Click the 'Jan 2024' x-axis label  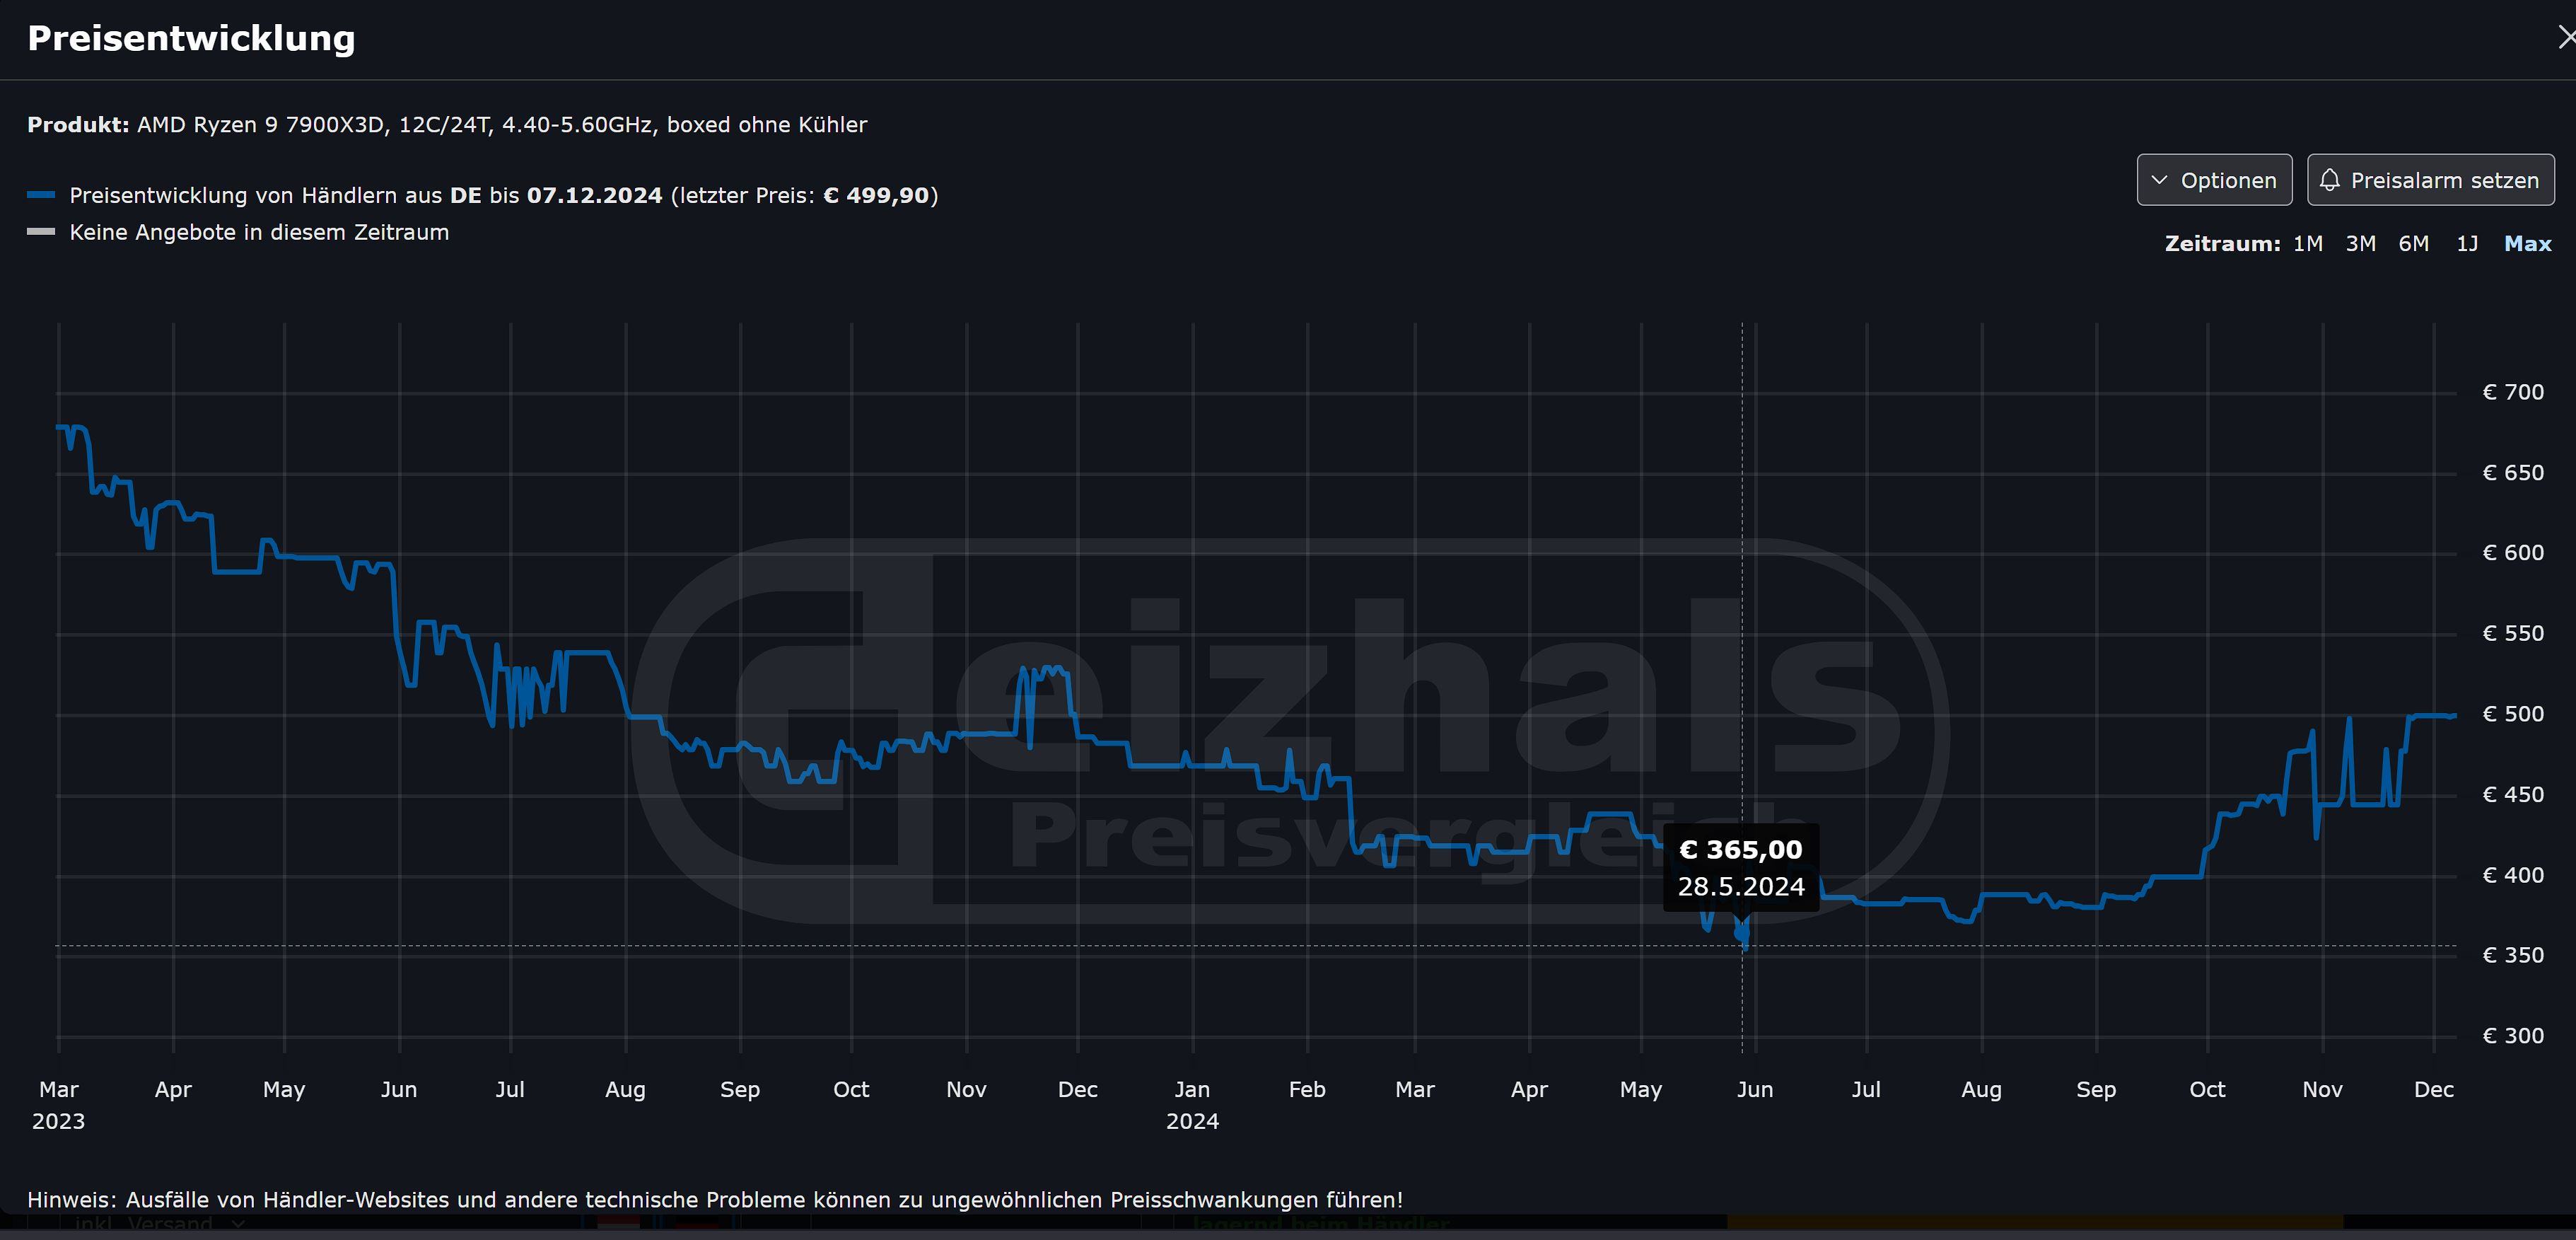point(1192,1105)
